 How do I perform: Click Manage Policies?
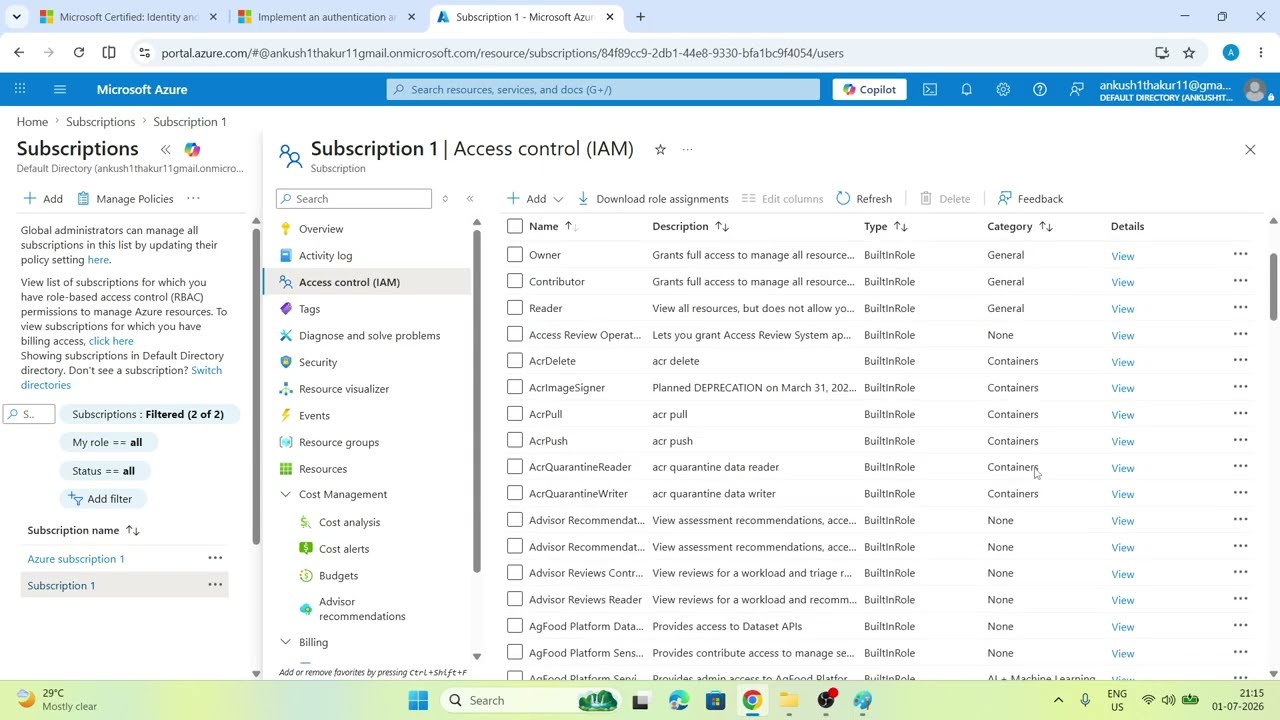(125, 198)
